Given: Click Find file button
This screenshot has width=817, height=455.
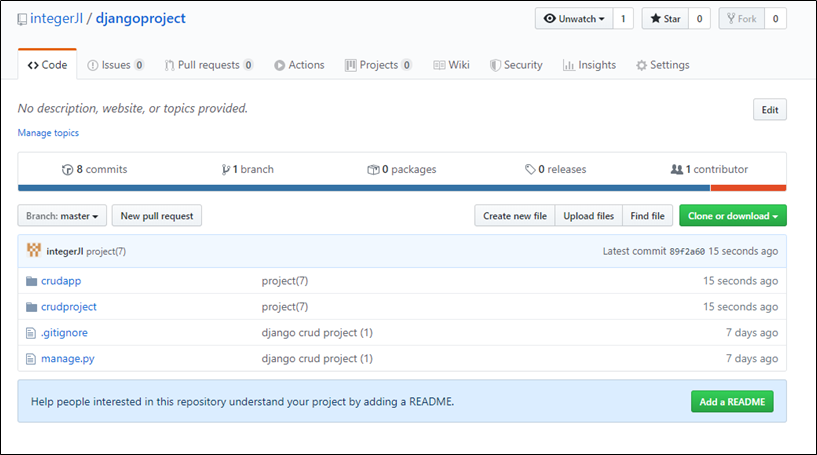Looking at the screenshot, I should [x=648, y=216].
